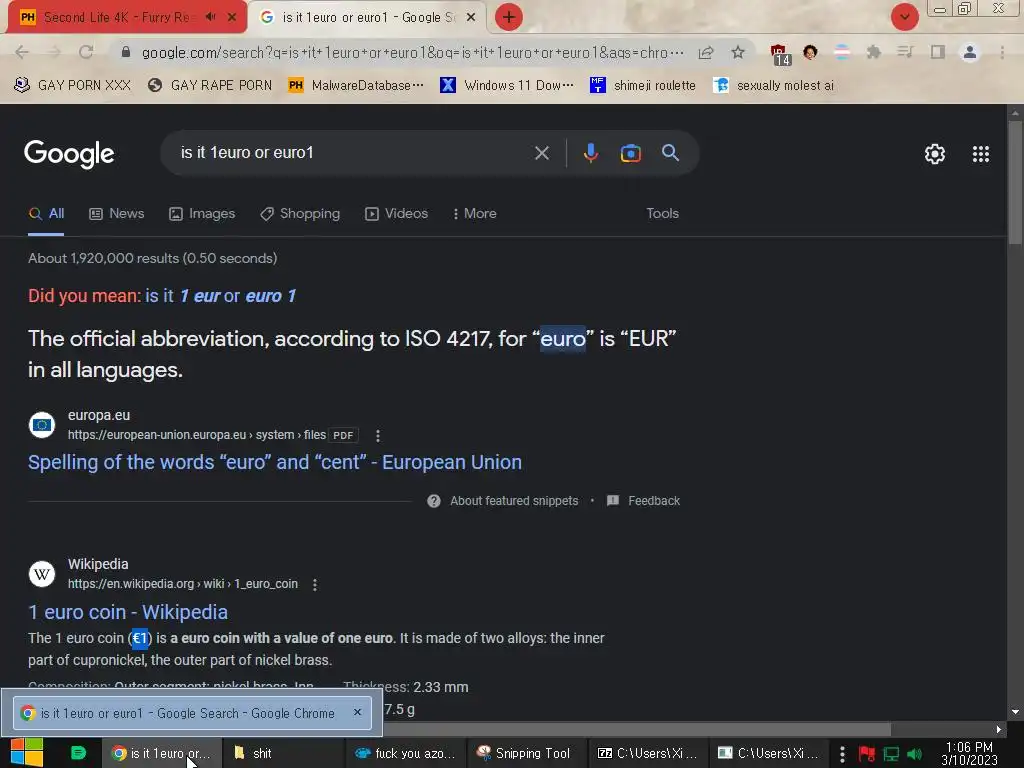Close the Chrome taskbar preview popup
1024x768 pixels.
357,712
